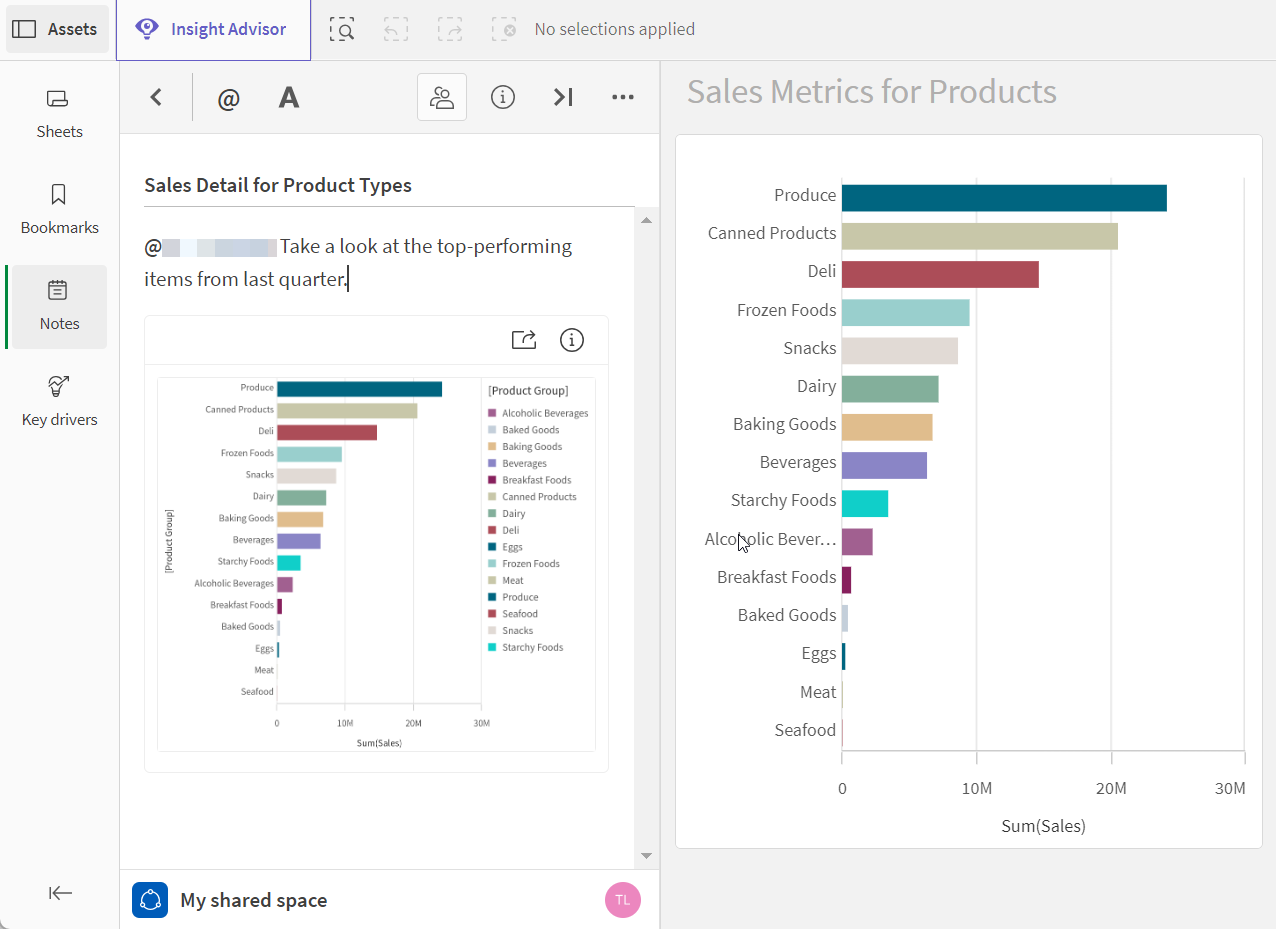Open the Sheets panel
Image resolution: width=1276 pixels, height=929 pixels.
point(59,114)
